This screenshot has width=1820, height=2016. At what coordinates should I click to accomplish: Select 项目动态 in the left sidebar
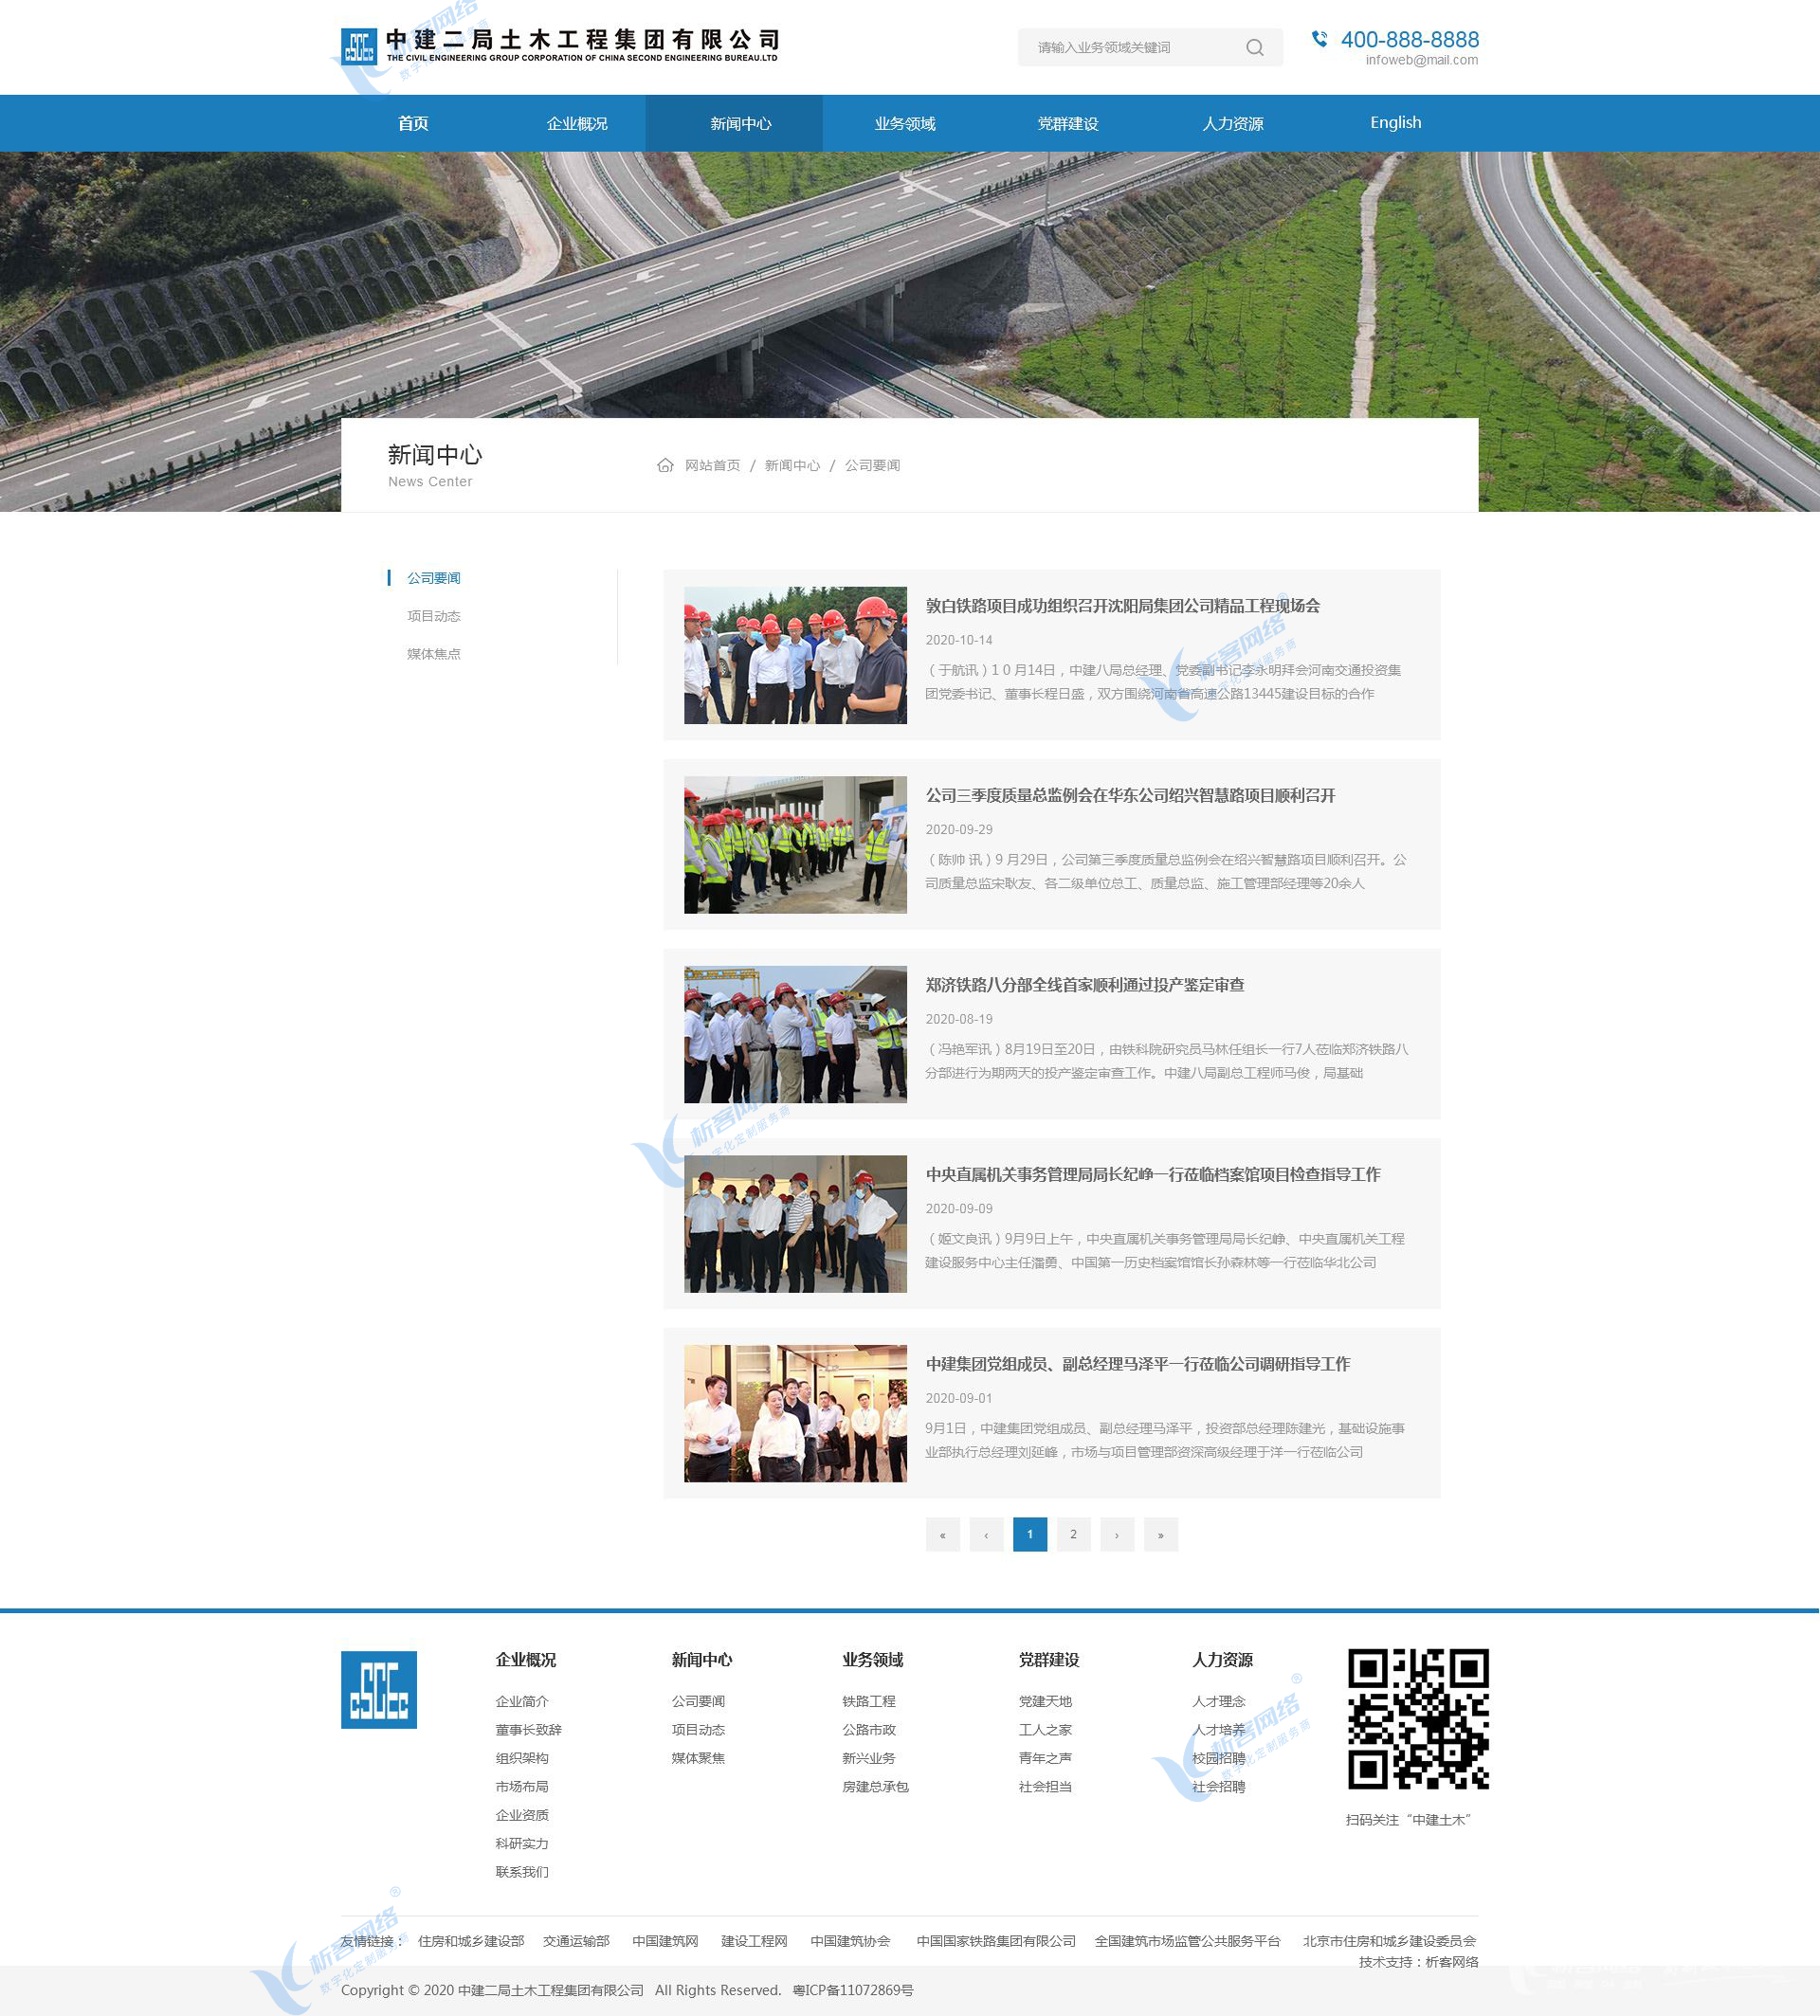coord(433,616)
